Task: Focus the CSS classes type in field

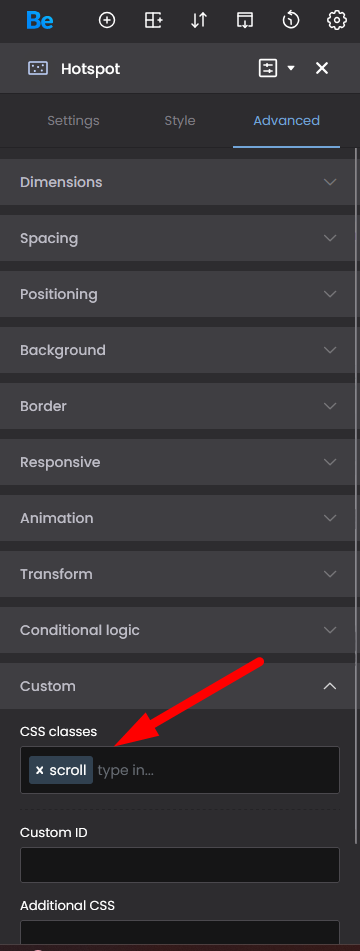Action: tap(217, 770)
